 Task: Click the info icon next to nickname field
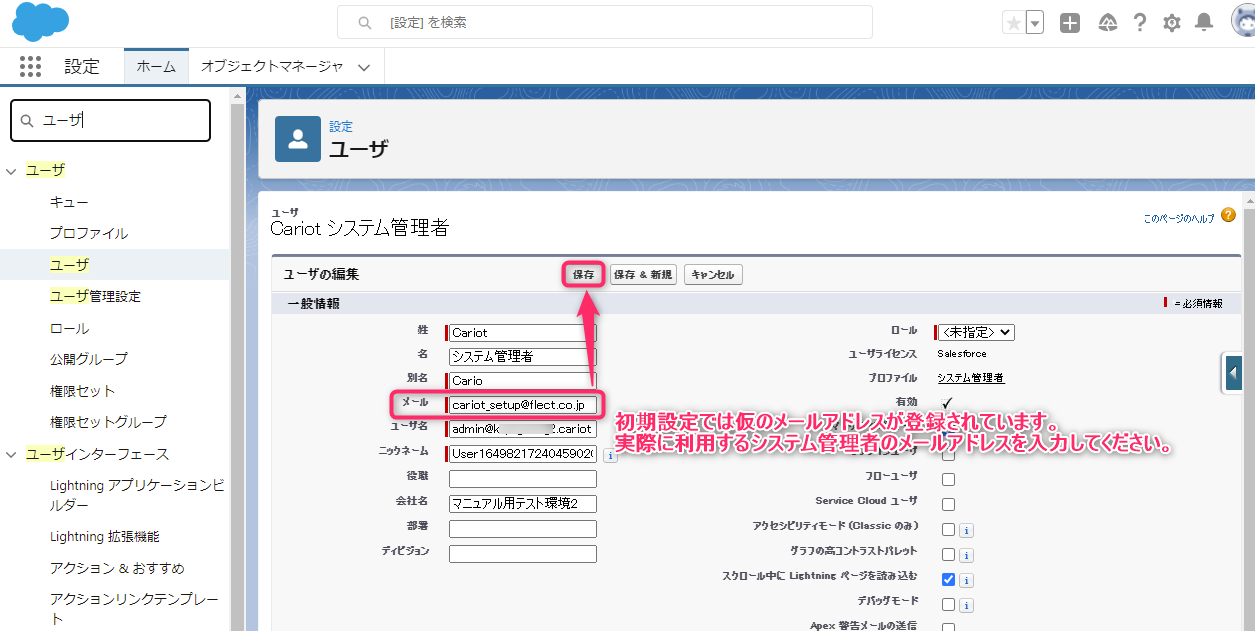coord(610,455)
